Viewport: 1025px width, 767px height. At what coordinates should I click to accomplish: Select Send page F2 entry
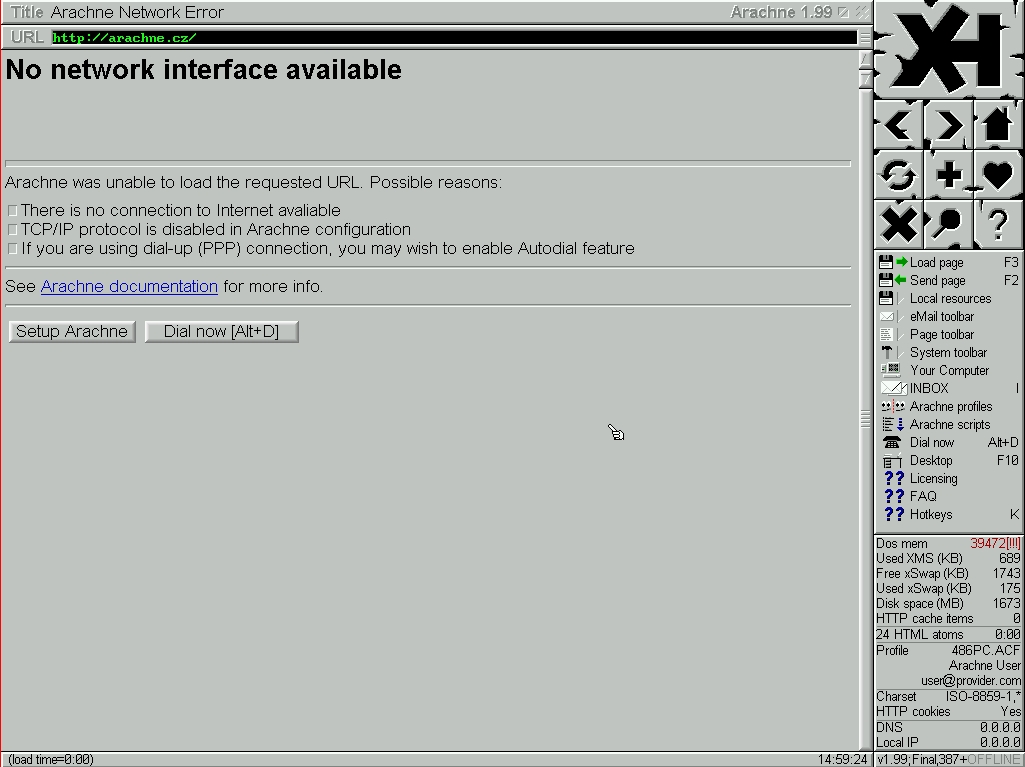(x=949, y=281)
